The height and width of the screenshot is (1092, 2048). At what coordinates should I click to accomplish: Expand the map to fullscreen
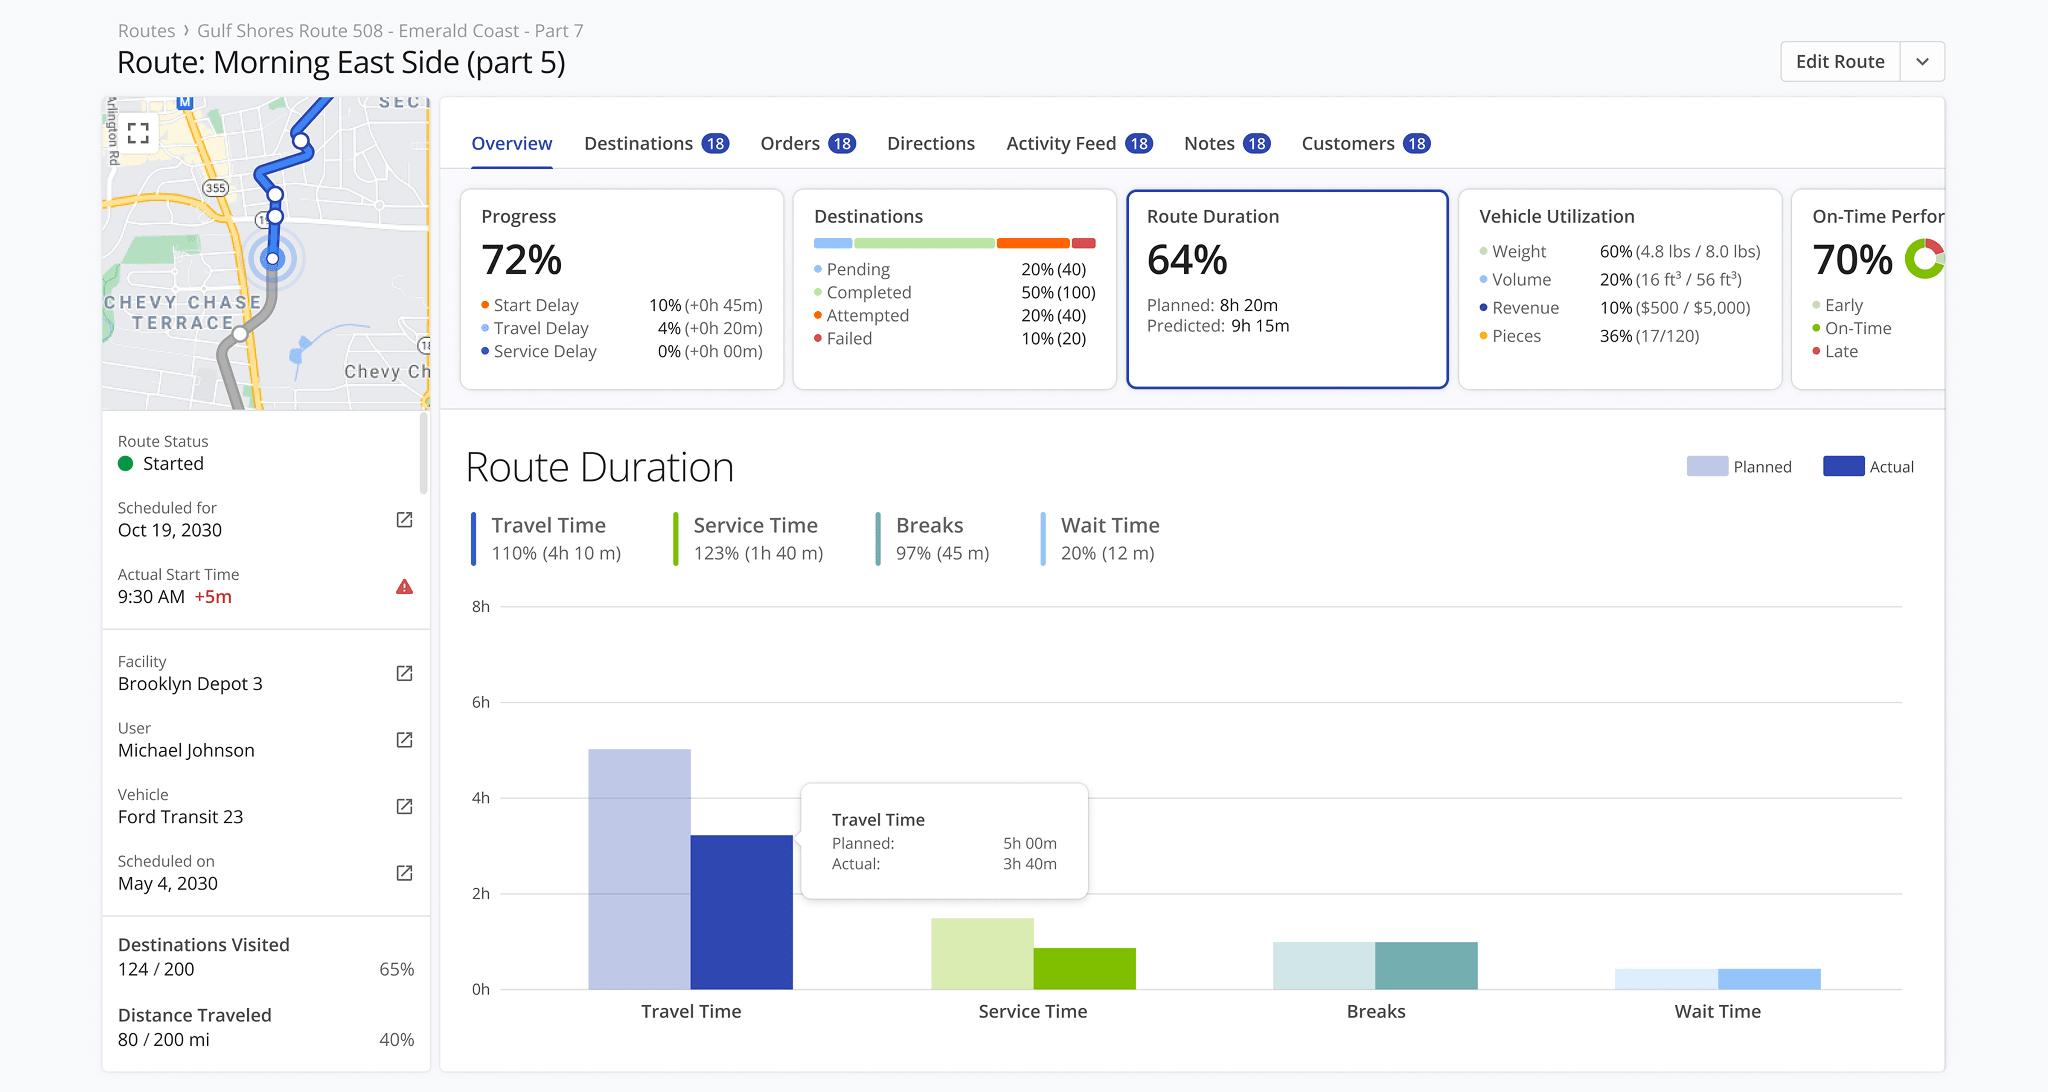coord(139,133)
